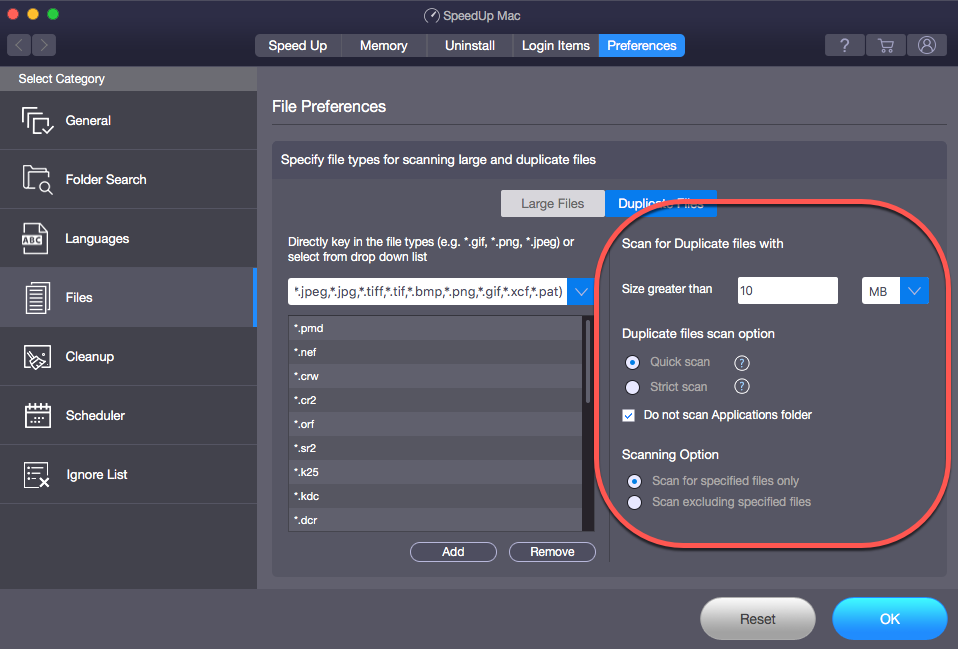Show help for Strict scan option

(742, 386)
